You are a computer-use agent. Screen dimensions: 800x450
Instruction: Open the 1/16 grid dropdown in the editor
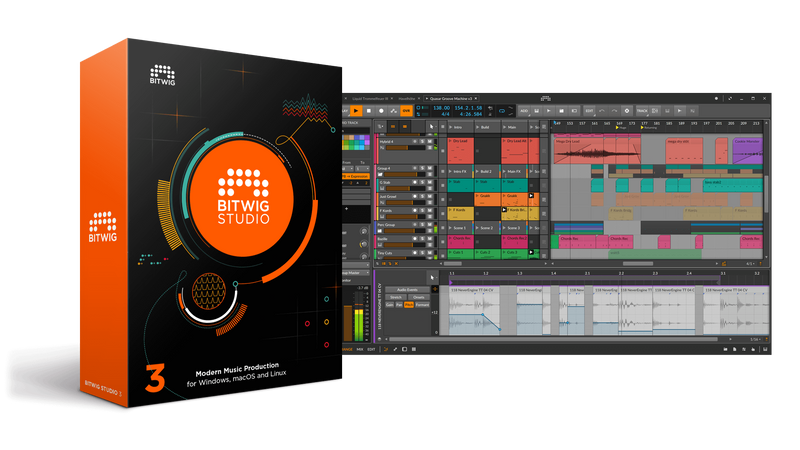756,339
